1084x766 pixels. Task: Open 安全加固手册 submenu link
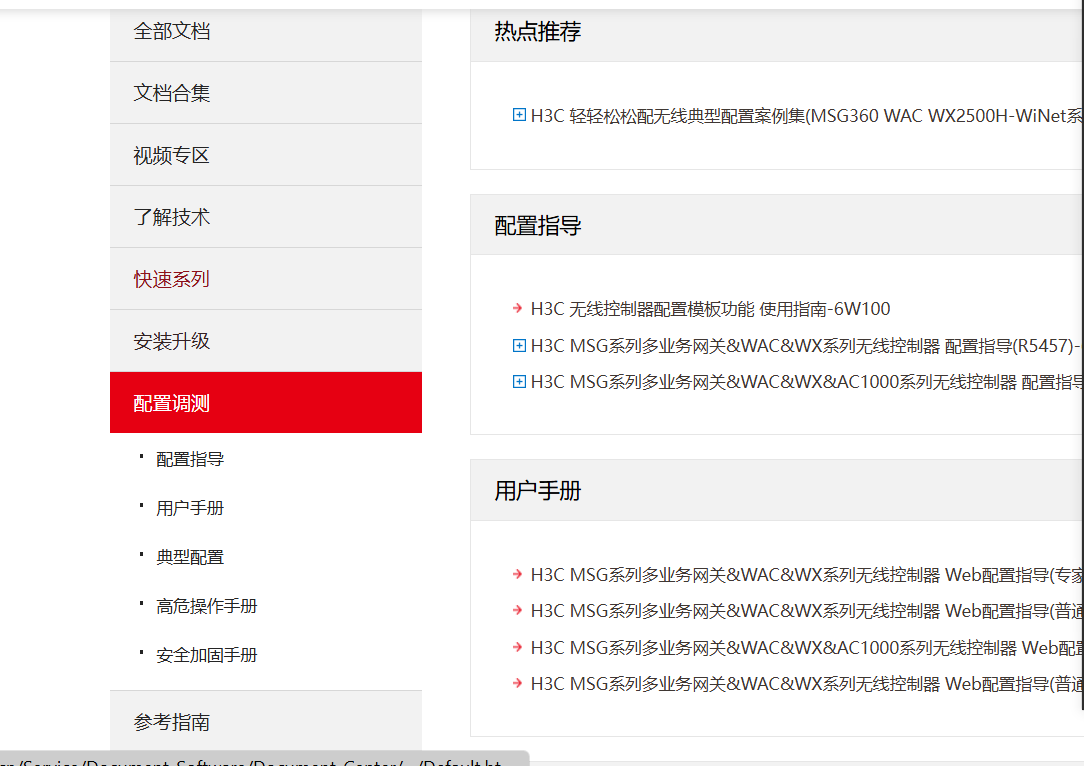click(207, 655)
